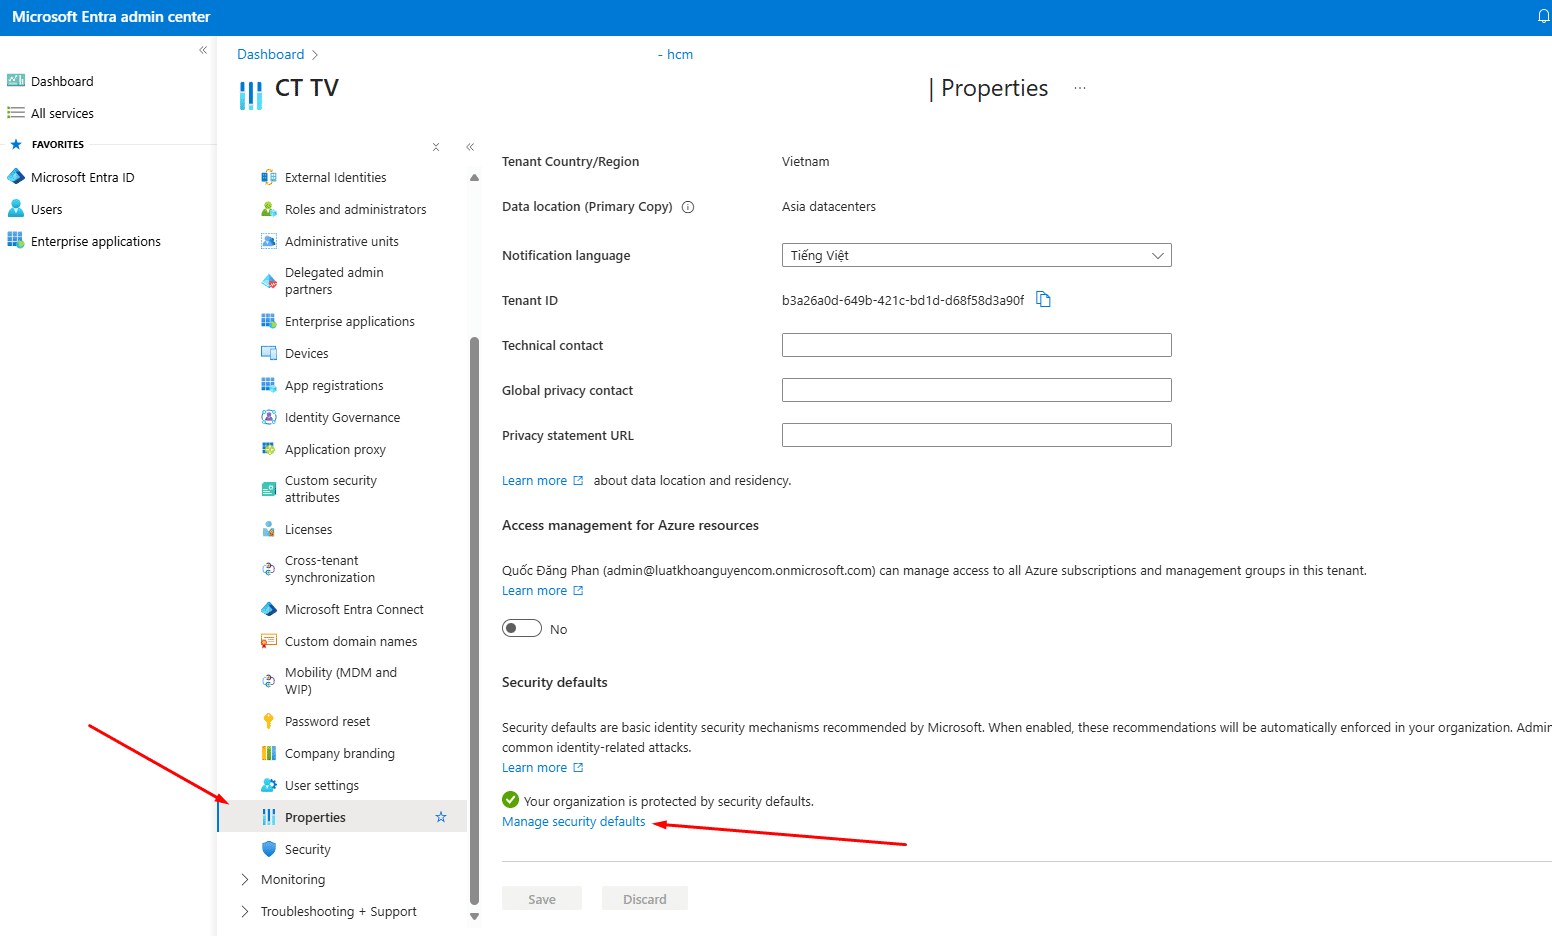Click the notifications bell icon

pos(1544,16)
